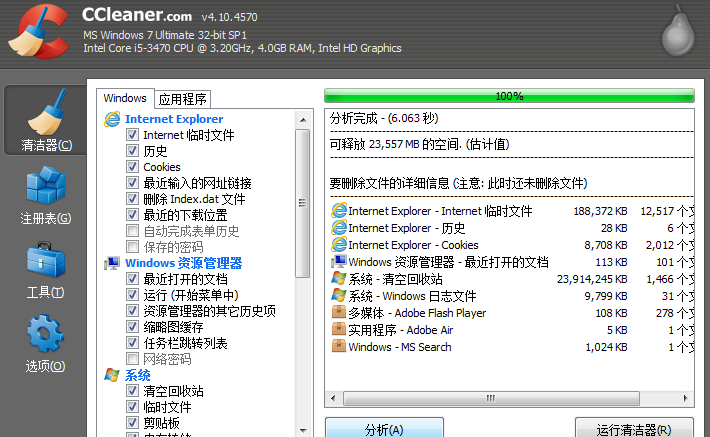The height and width of the screenshot is (437, 710).
Task: Click the up arrow of the cleaner list scrollbar
Action: (303, 120)
